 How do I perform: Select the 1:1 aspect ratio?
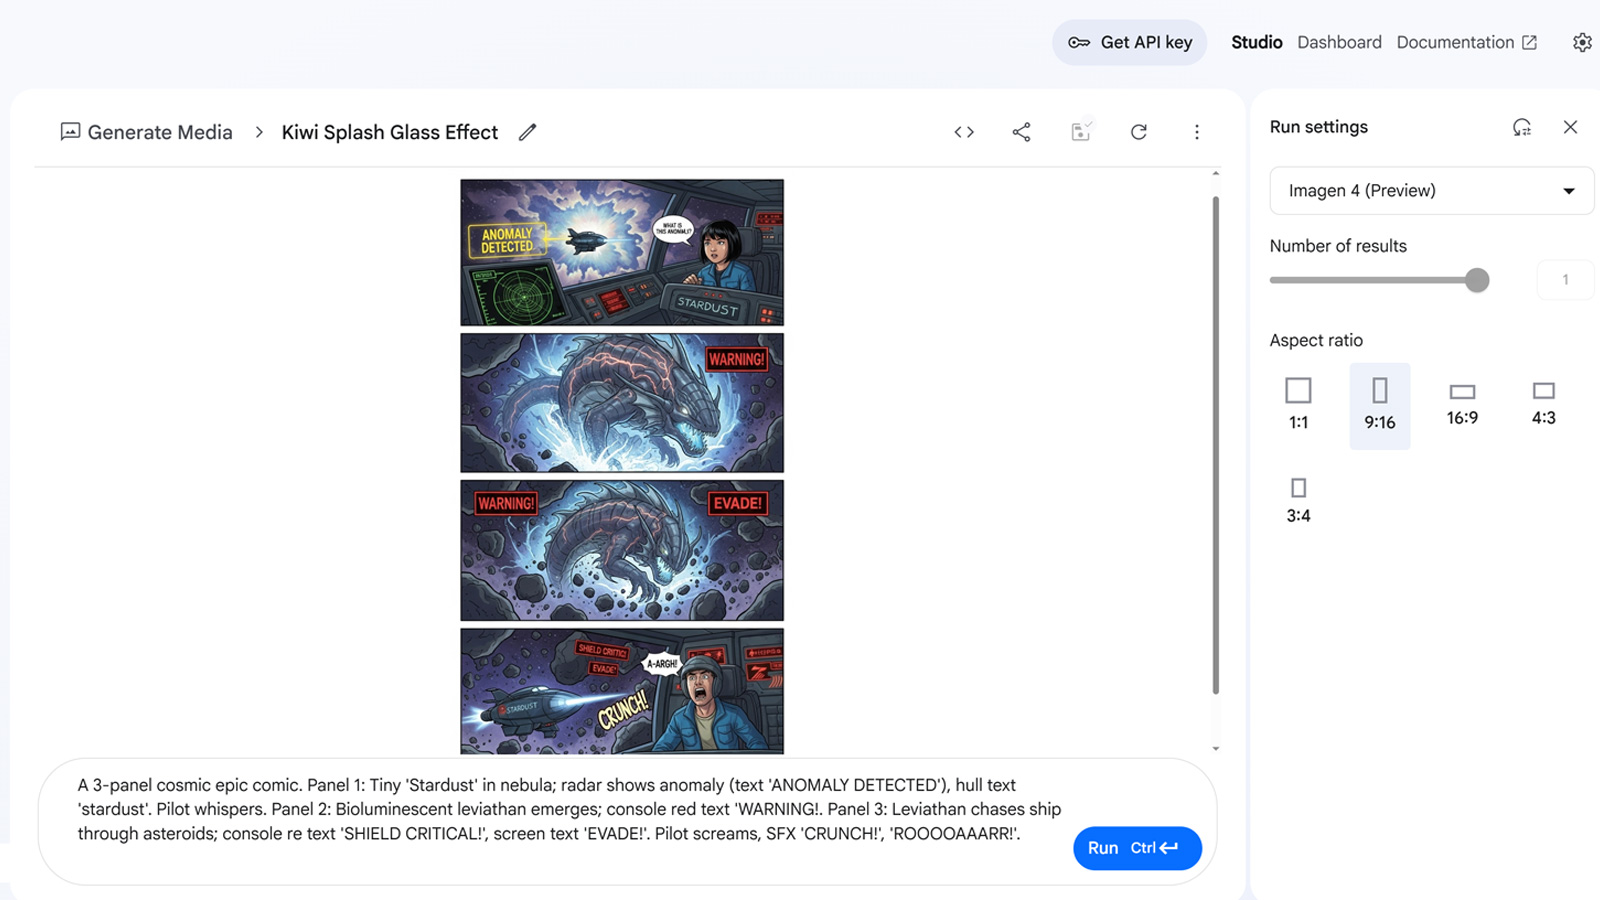pyautogui.click(x=1298, y=404)
